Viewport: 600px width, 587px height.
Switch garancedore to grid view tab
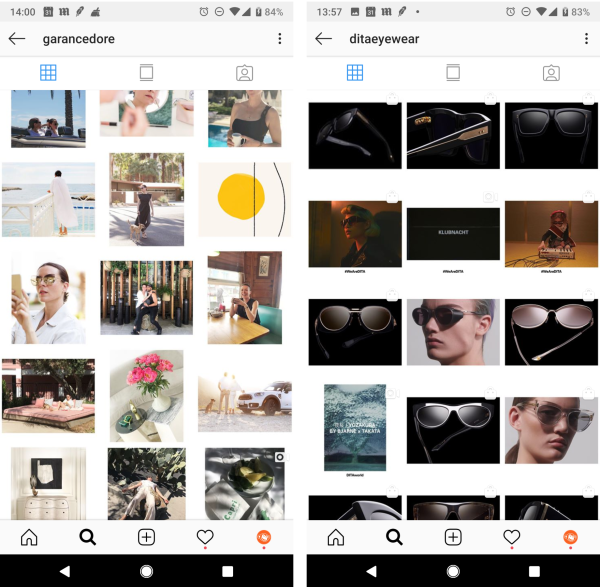[x=48, y=73]
